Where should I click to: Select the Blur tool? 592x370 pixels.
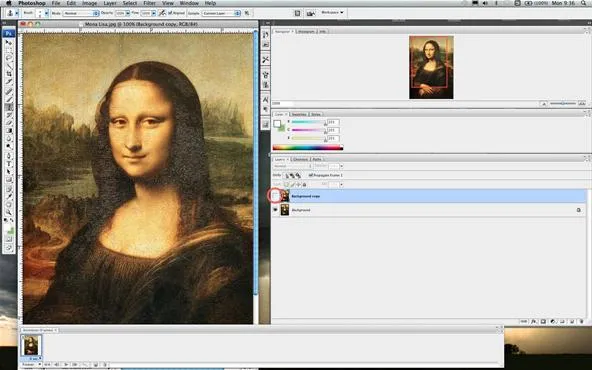click(9, 139)
